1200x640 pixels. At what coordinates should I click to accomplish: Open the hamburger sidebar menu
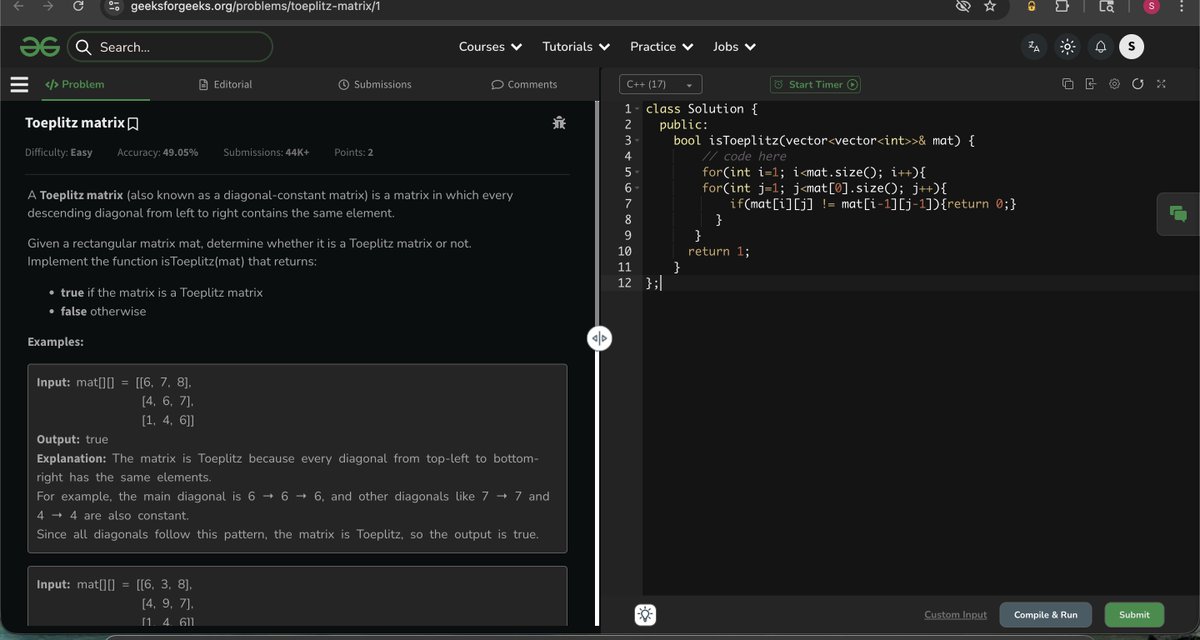[18, 85]
